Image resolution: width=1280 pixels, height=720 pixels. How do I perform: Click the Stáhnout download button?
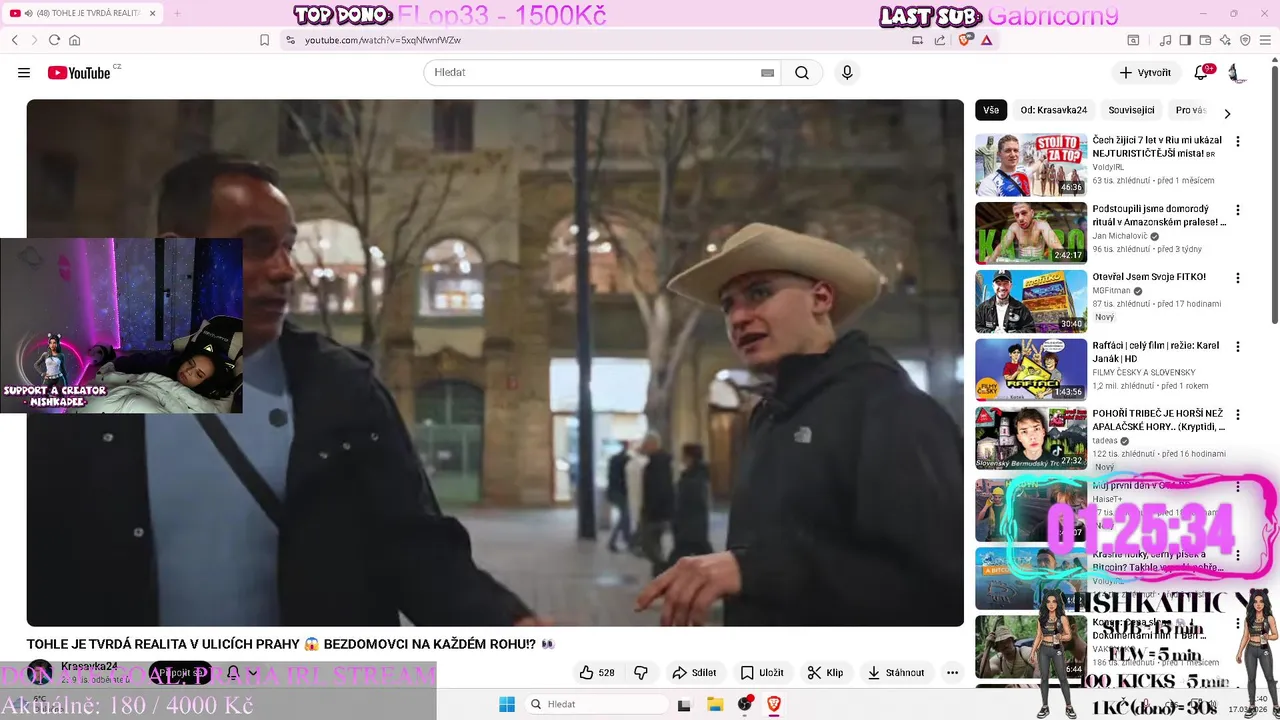pyautogui.click(x=896, y=673)
